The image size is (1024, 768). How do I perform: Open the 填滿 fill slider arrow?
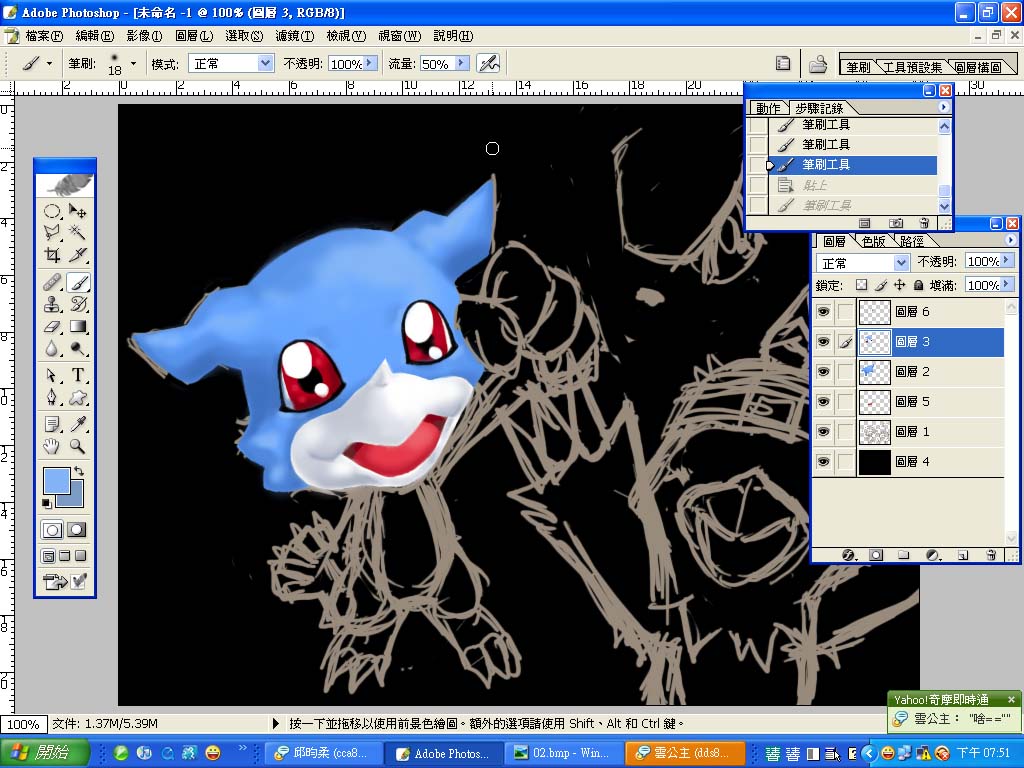coord(1006,285)
